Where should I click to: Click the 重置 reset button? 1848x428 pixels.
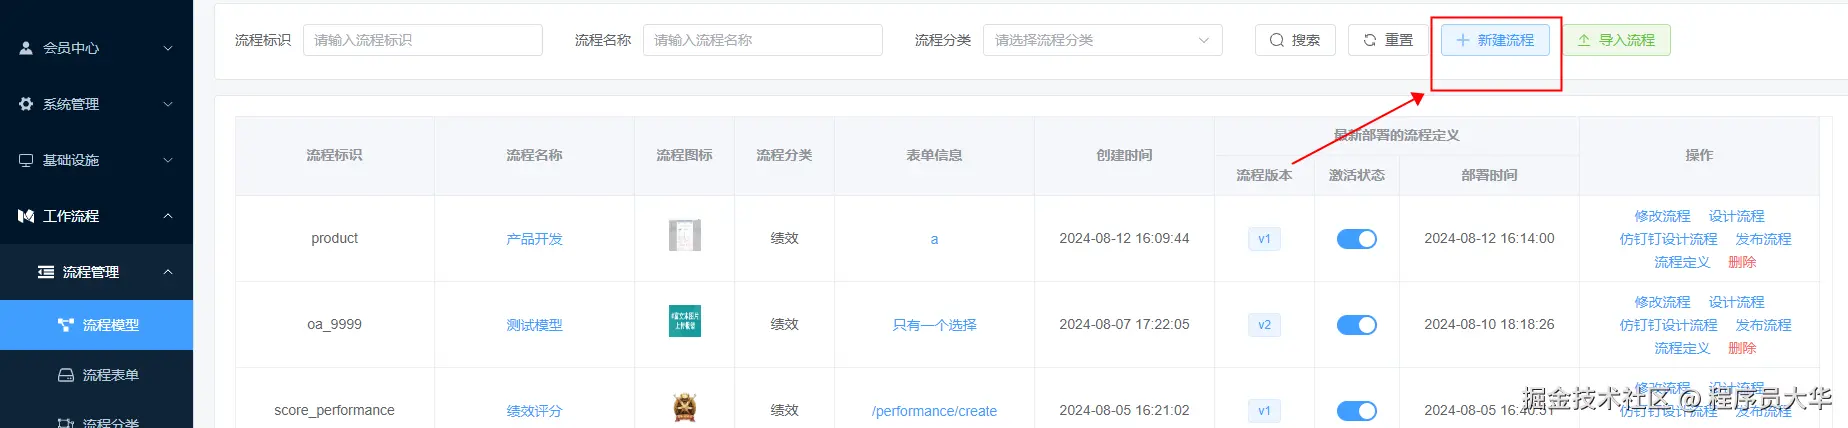[x=1388, y=40]
